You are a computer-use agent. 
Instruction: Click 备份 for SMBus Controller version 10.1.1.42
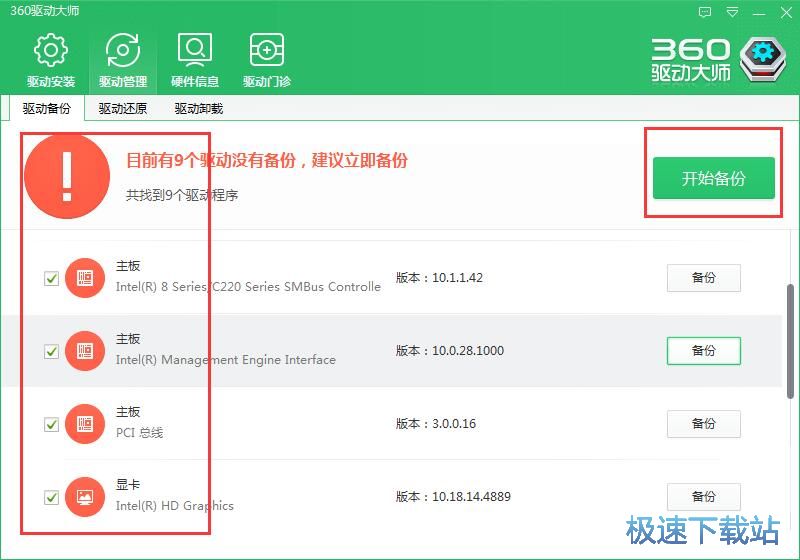(704, 278)
